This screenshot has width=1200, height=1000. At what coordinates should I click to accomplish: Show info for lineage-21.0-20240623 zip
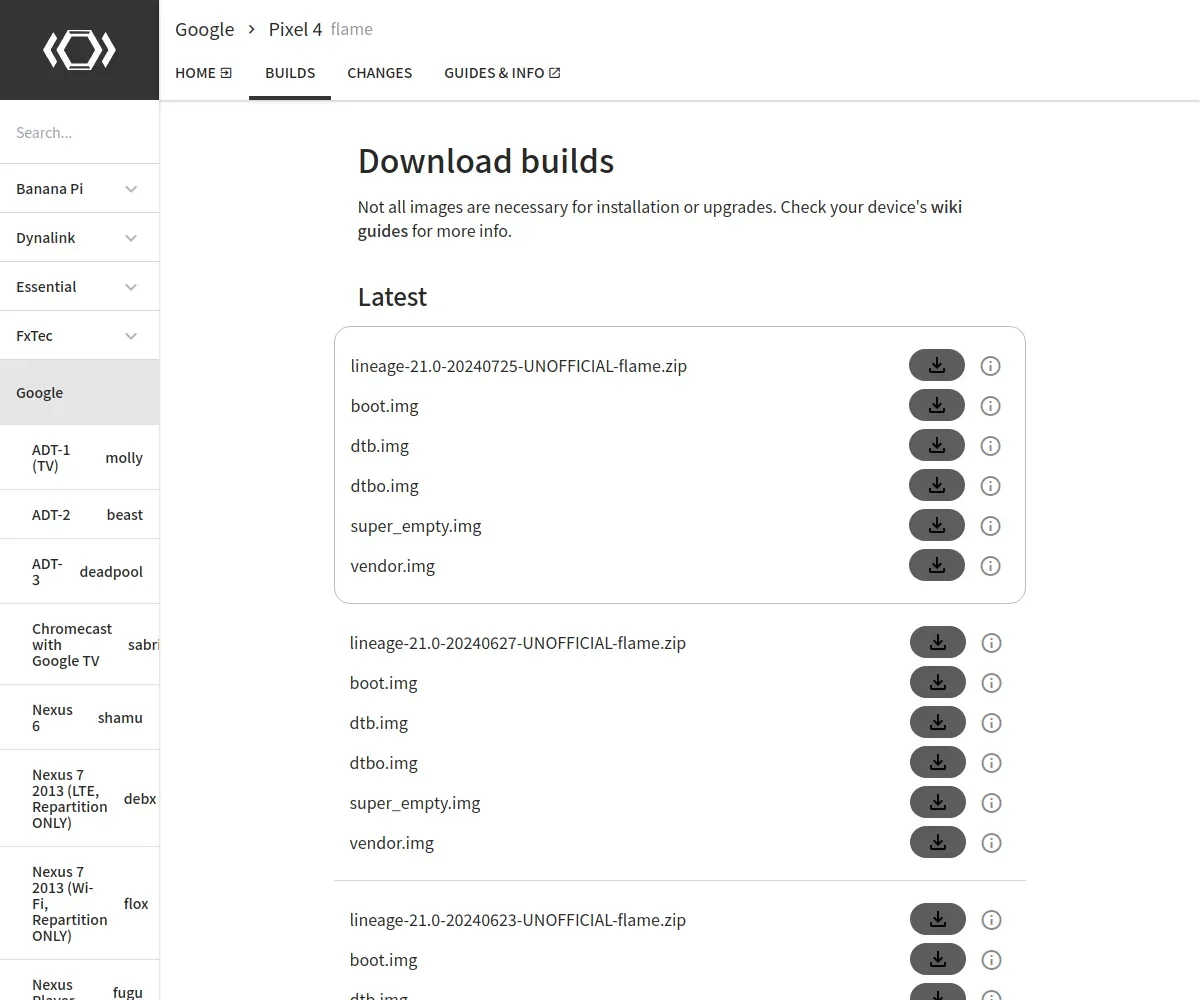coord(991,920)
